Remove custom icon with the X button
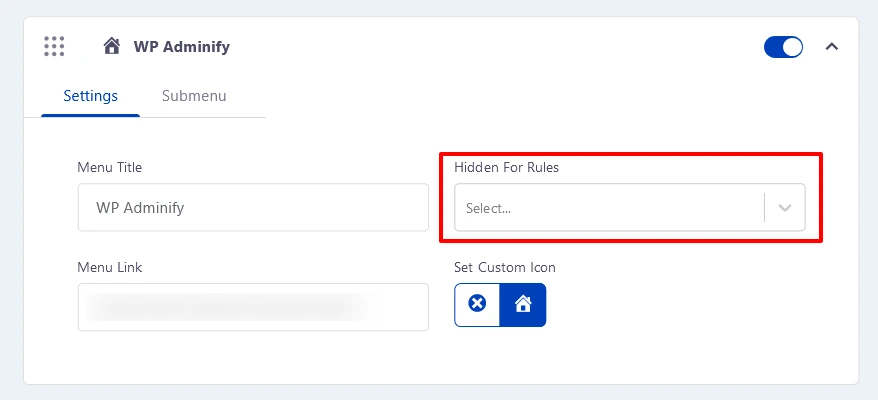The width and height of the screenshot is (878, 400). [477, 304]
